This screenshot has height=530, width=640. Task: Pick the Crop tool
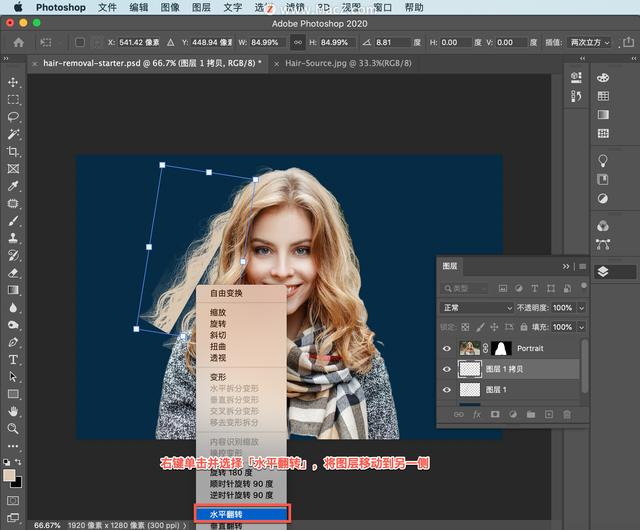tap(13, 151)
